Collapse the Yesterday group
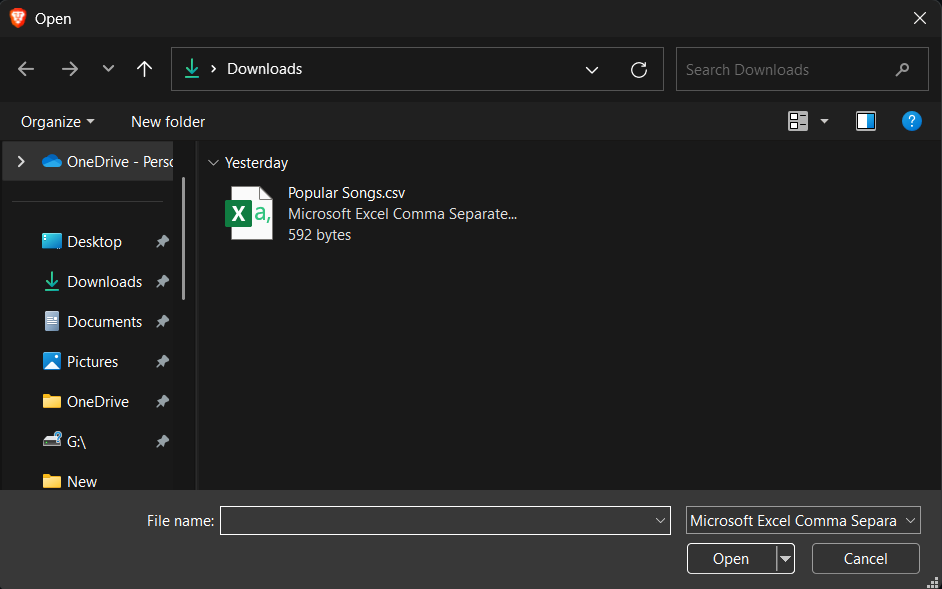The height and width of the screenshot is (589, 942). [213, 163]
